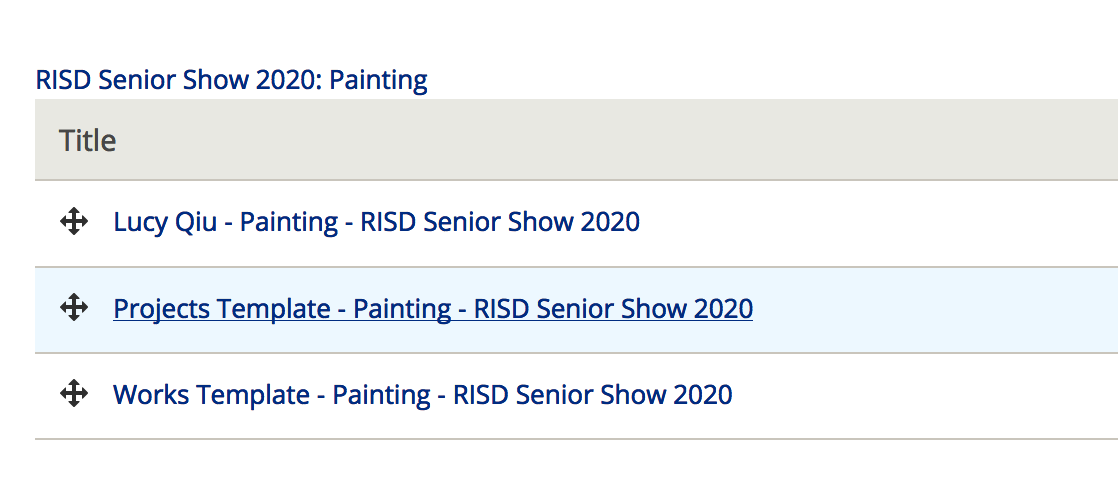Select the highlighted Projects Template row background
Screen dimensions: 1118x504
pyautogui.click(x=576, y=309)
